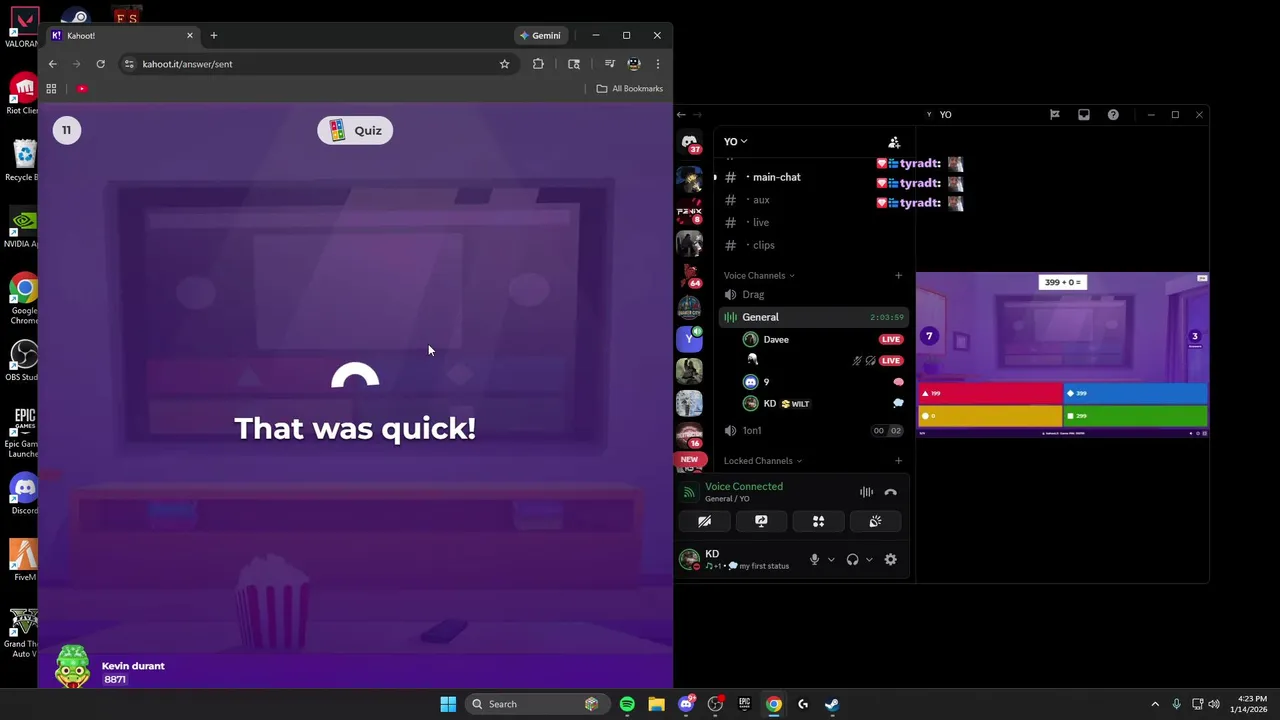Add channel to Locked Channels plus icon
Screen dimensions: 1280x720
coord(898,461)
